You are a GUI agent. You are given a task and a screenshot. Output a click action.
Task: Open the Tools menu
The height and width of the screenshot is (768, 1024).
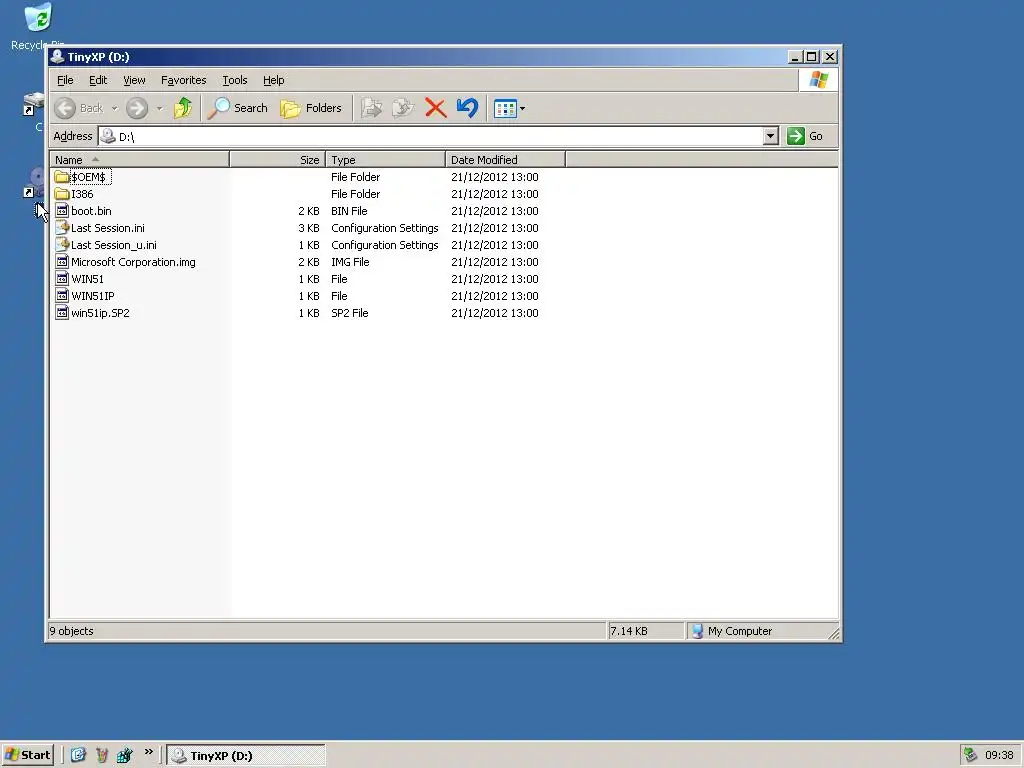(234, 80)
